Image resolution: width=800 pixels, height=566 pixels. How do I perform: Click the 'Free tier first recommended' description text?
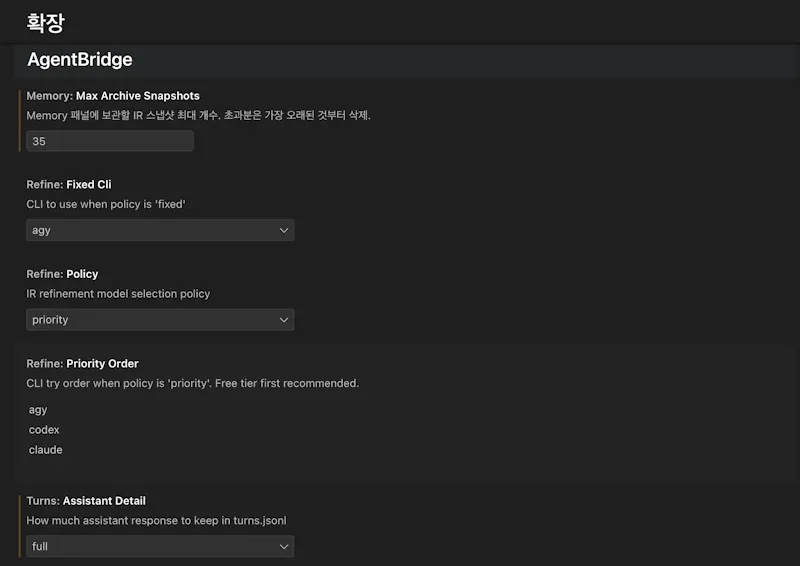click(287, 383)
